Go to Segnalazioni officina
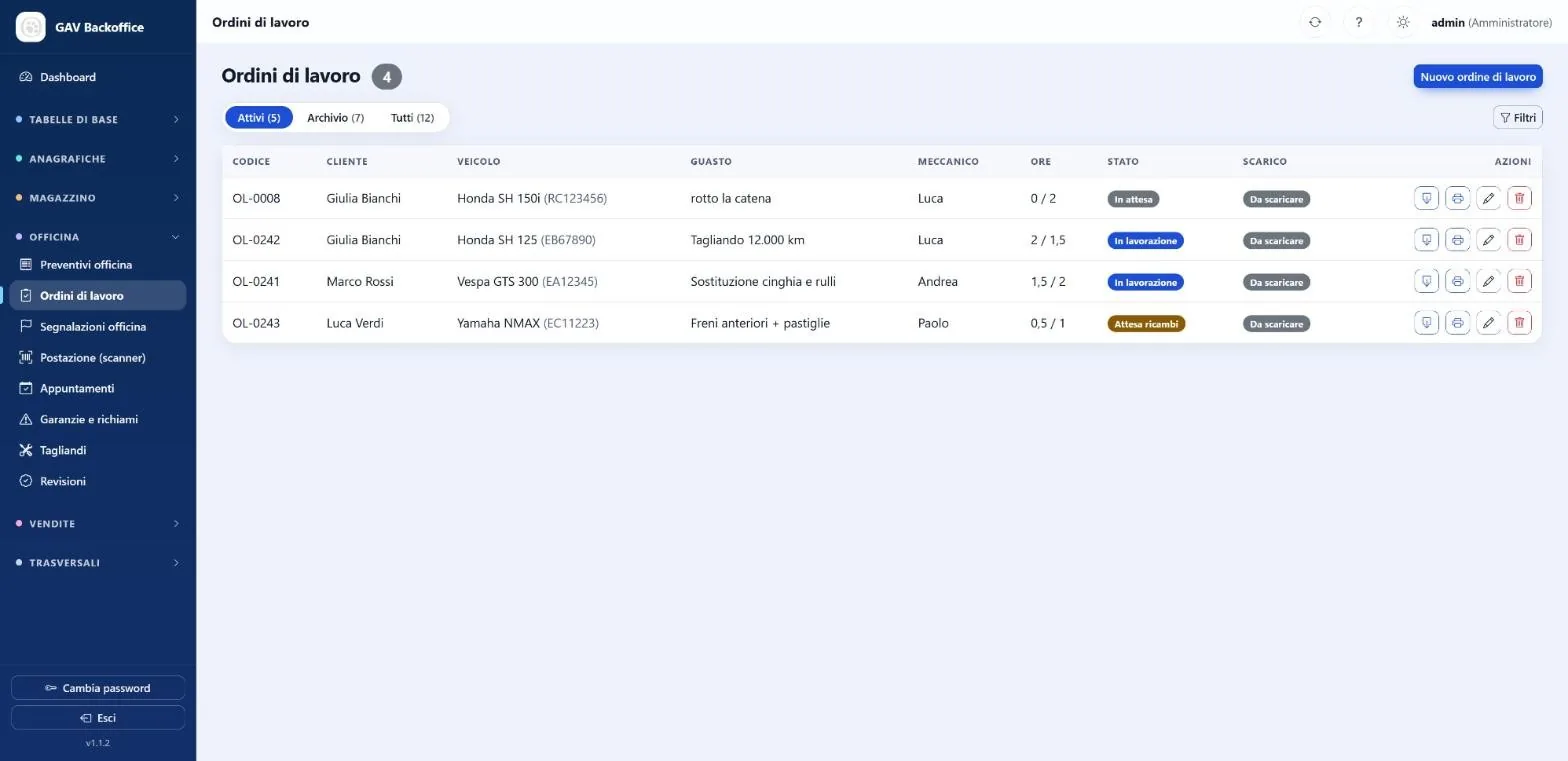 98,327
